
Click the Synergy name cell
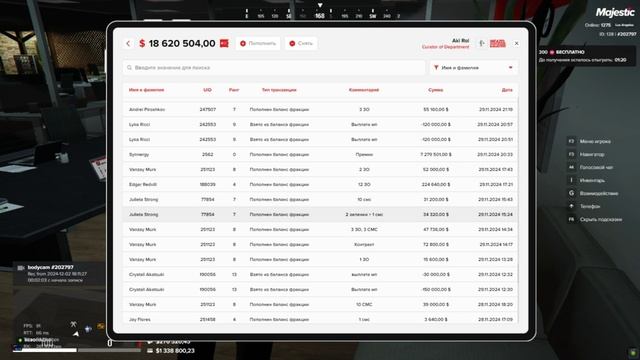pos(139,155)
